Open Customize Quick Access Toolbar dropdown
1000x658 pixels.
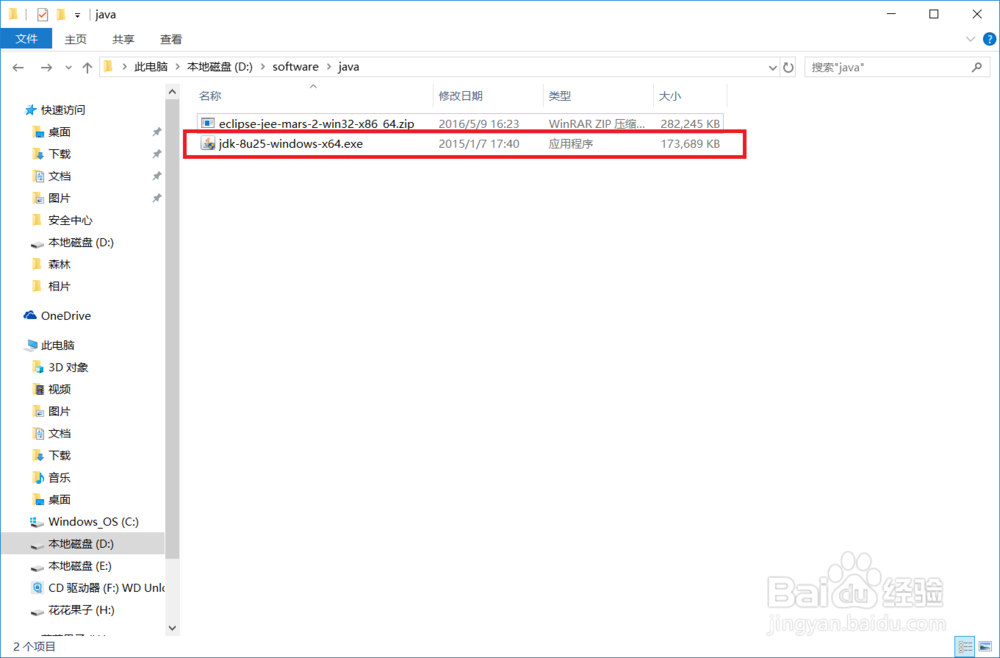77,15
